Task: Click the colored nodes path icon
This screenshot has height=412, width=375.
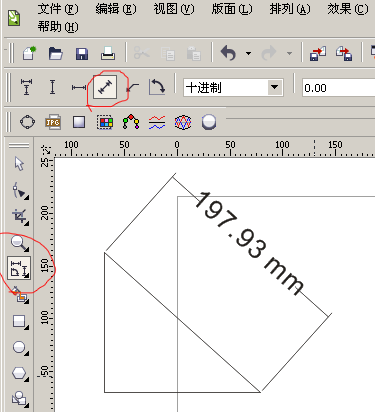Action: point(131,122)
